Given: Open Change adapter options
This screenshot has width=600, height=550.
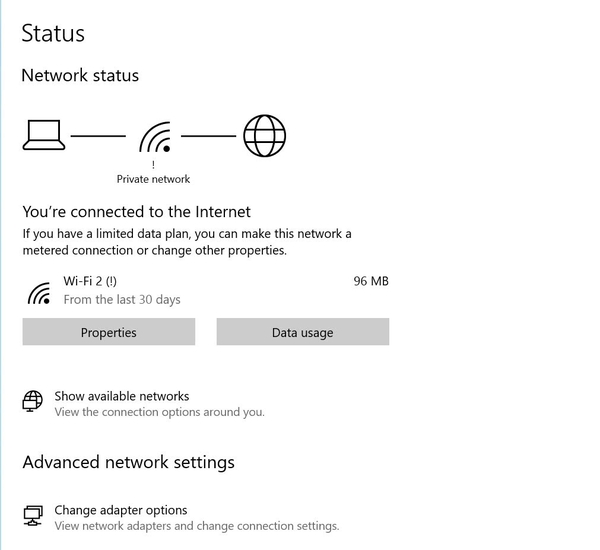Looking at the screenshot, I should pyautogui.click(x=121, y=510).
